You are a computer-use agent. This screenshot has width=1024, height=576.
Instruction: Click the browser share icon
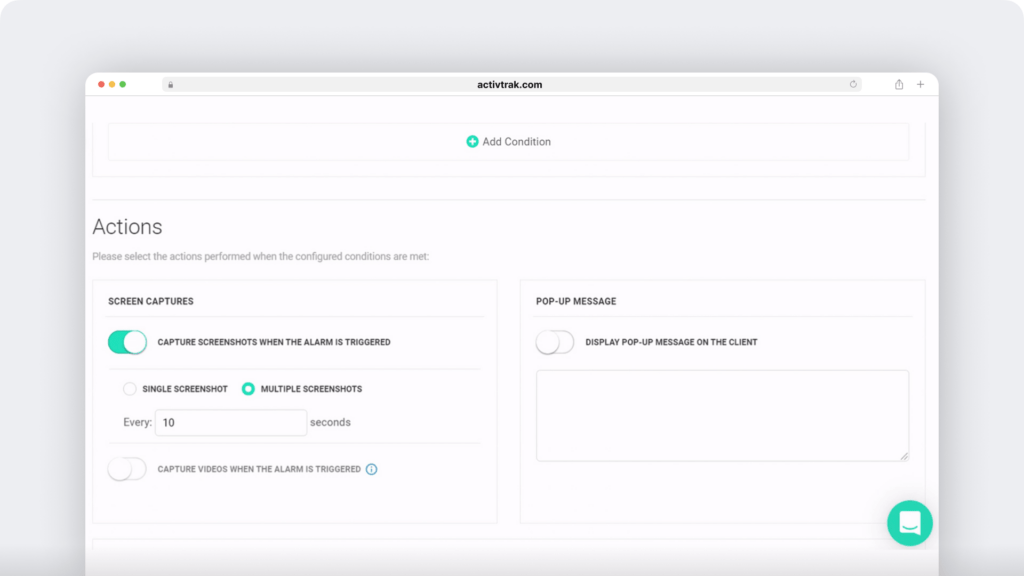pos(898,84)
